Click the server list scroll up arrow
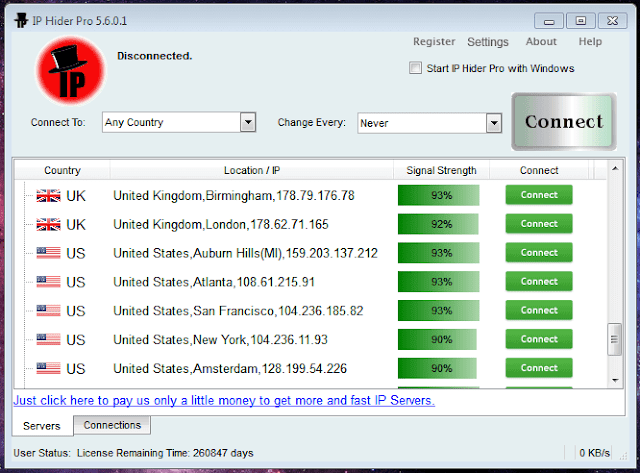Screen dimensions: 640x473 tap(615, 169)
